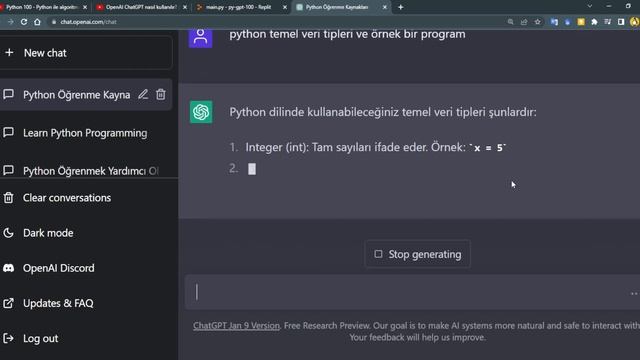Rename the Python Öğrenme Kayna chat with pencil icon
This screenshot has height=360, width=640.
click(x=143, y=94)
